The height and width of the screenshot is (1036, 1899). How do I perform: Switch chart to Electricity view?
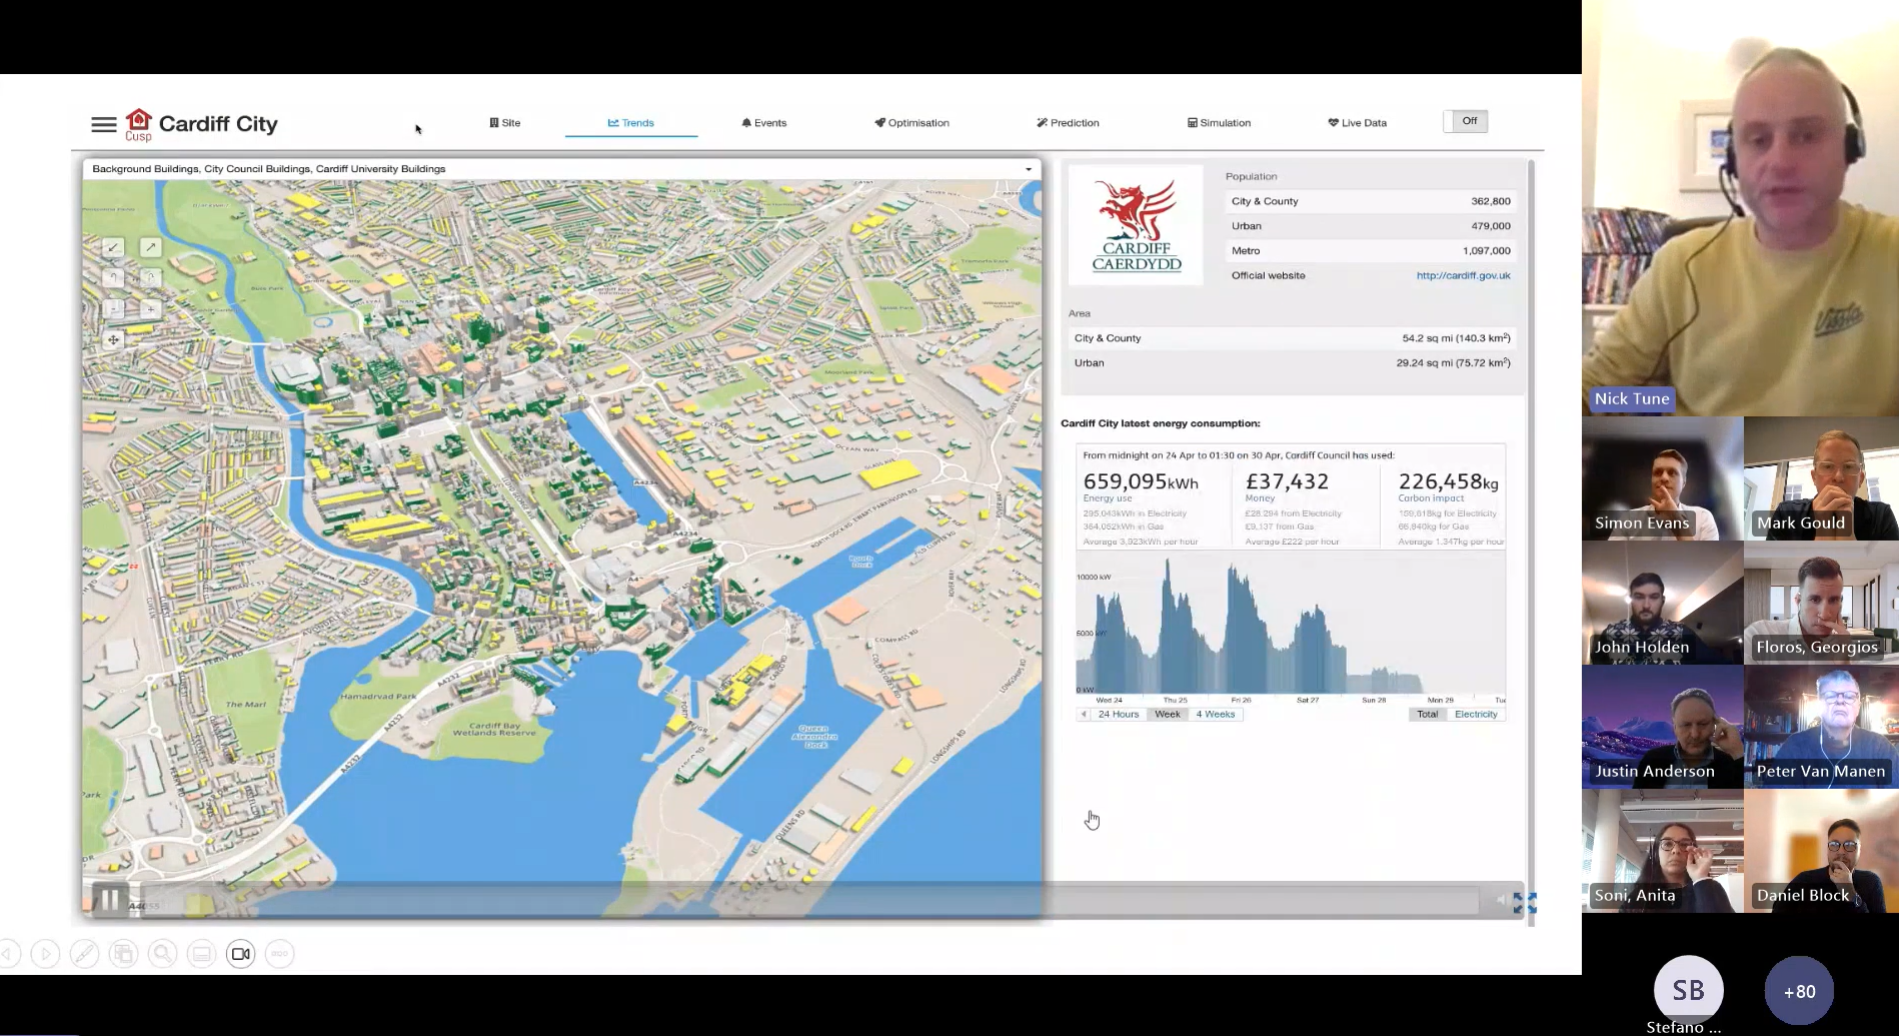point(1475,714)
